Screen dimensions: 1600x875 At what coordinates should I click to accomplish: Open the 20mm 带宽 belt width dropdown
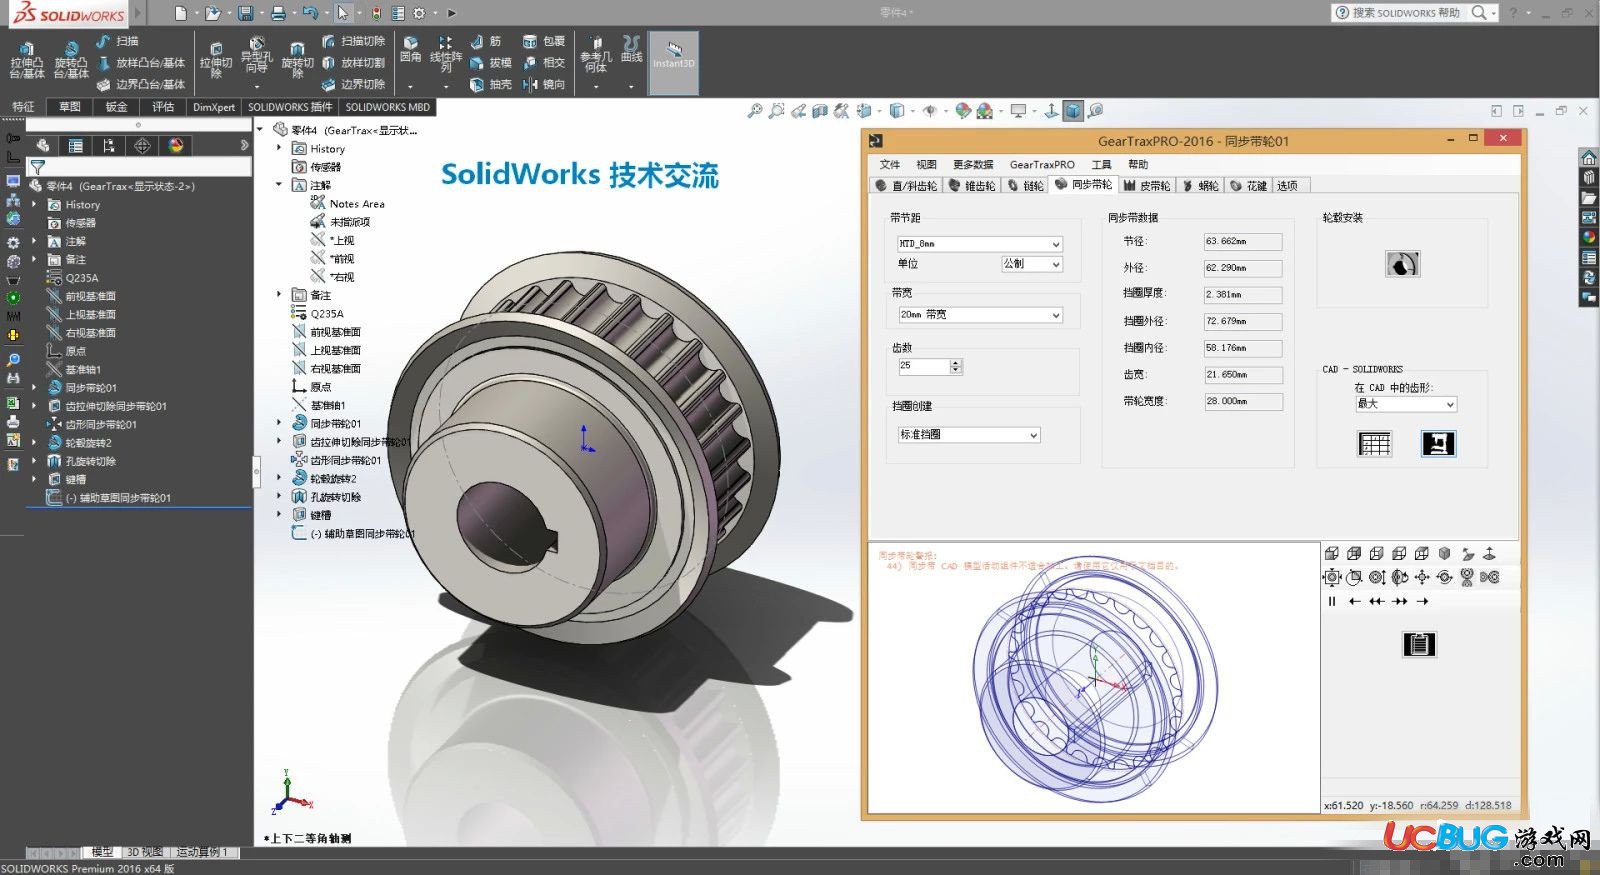[x=979, y=315]
